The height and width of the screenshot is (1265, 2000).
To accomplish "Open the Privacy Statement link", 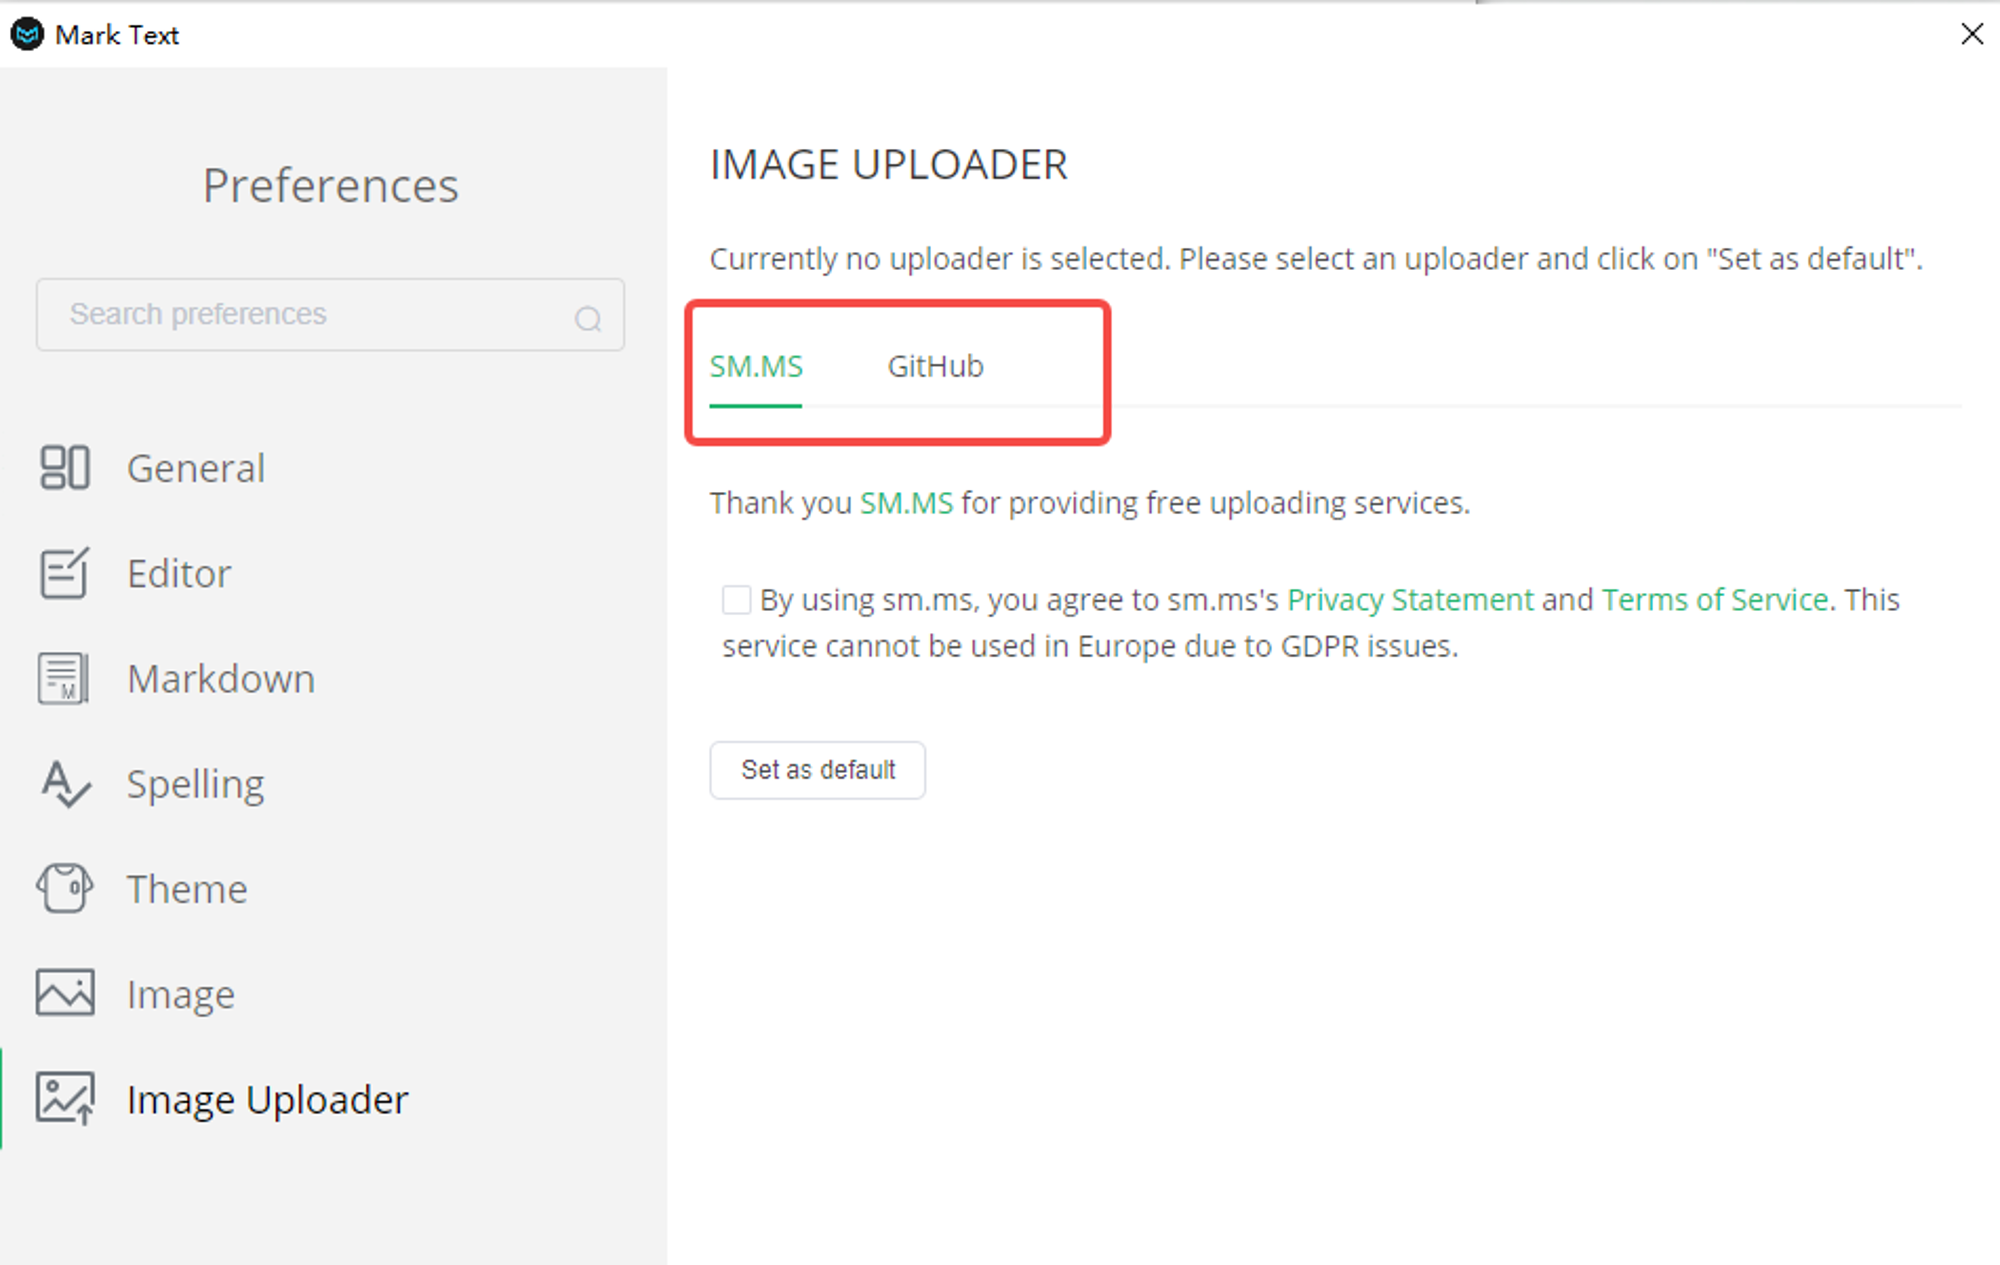I will (x=1410, y=600).
